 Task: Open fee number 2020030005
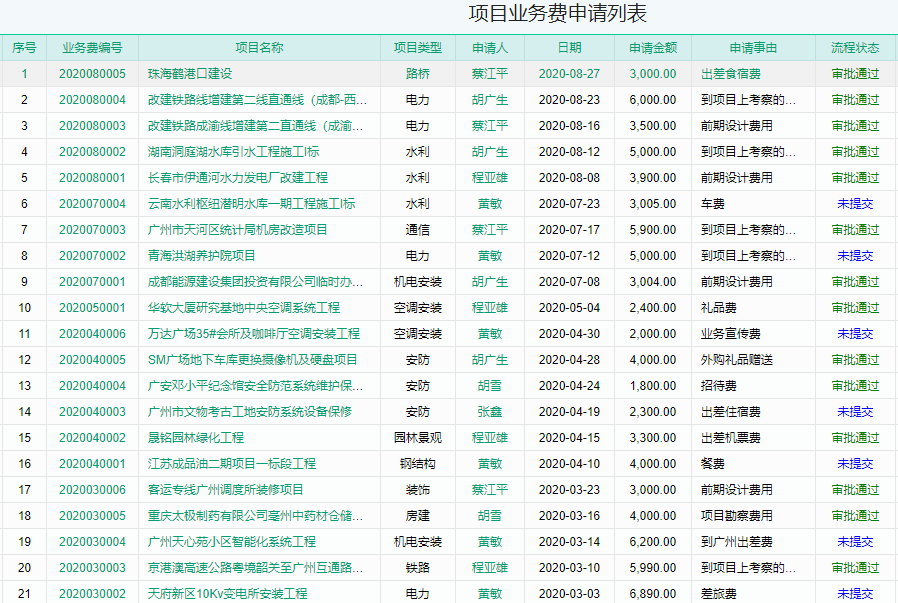[92, 516]
